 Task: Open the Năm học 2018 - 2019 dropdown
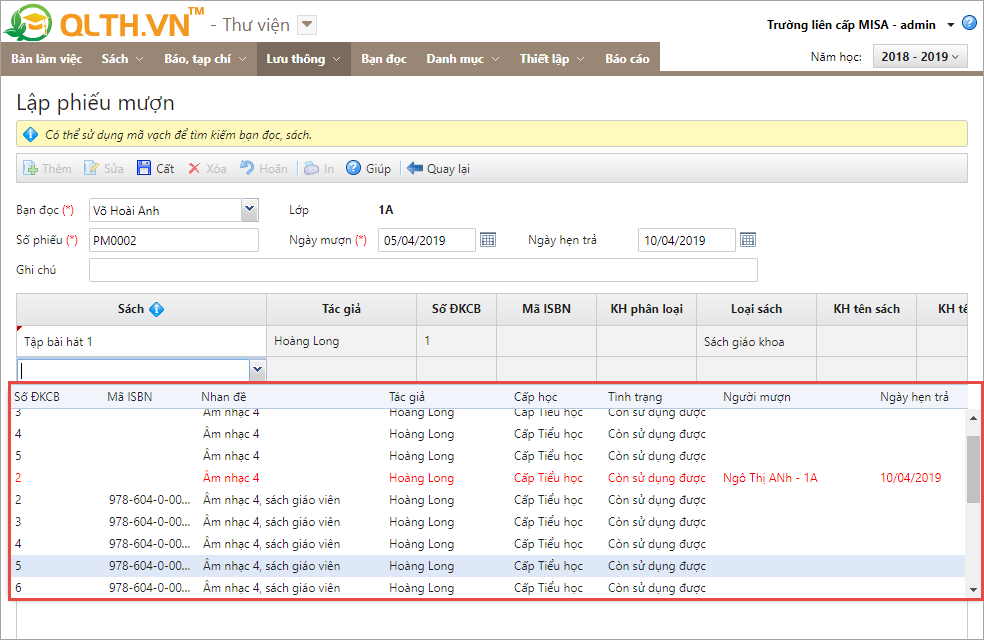click(x=919, y=57)
